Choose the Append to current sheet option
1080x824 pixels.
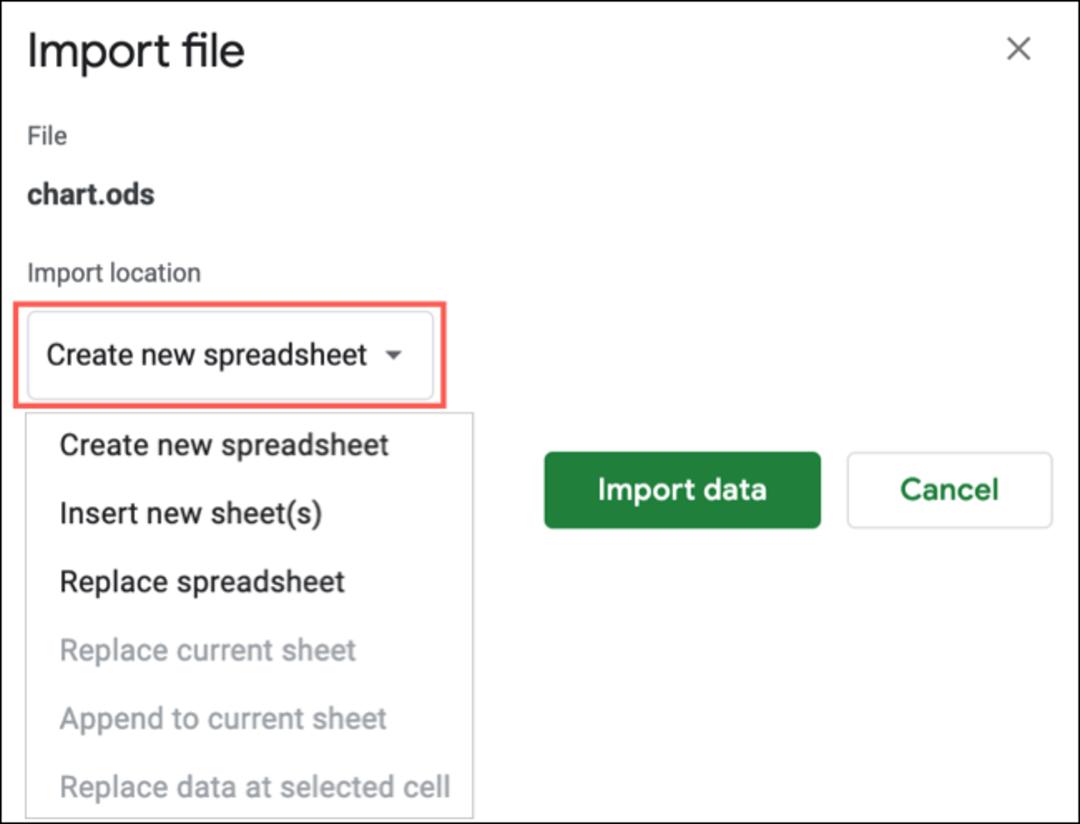click(222, 719)
